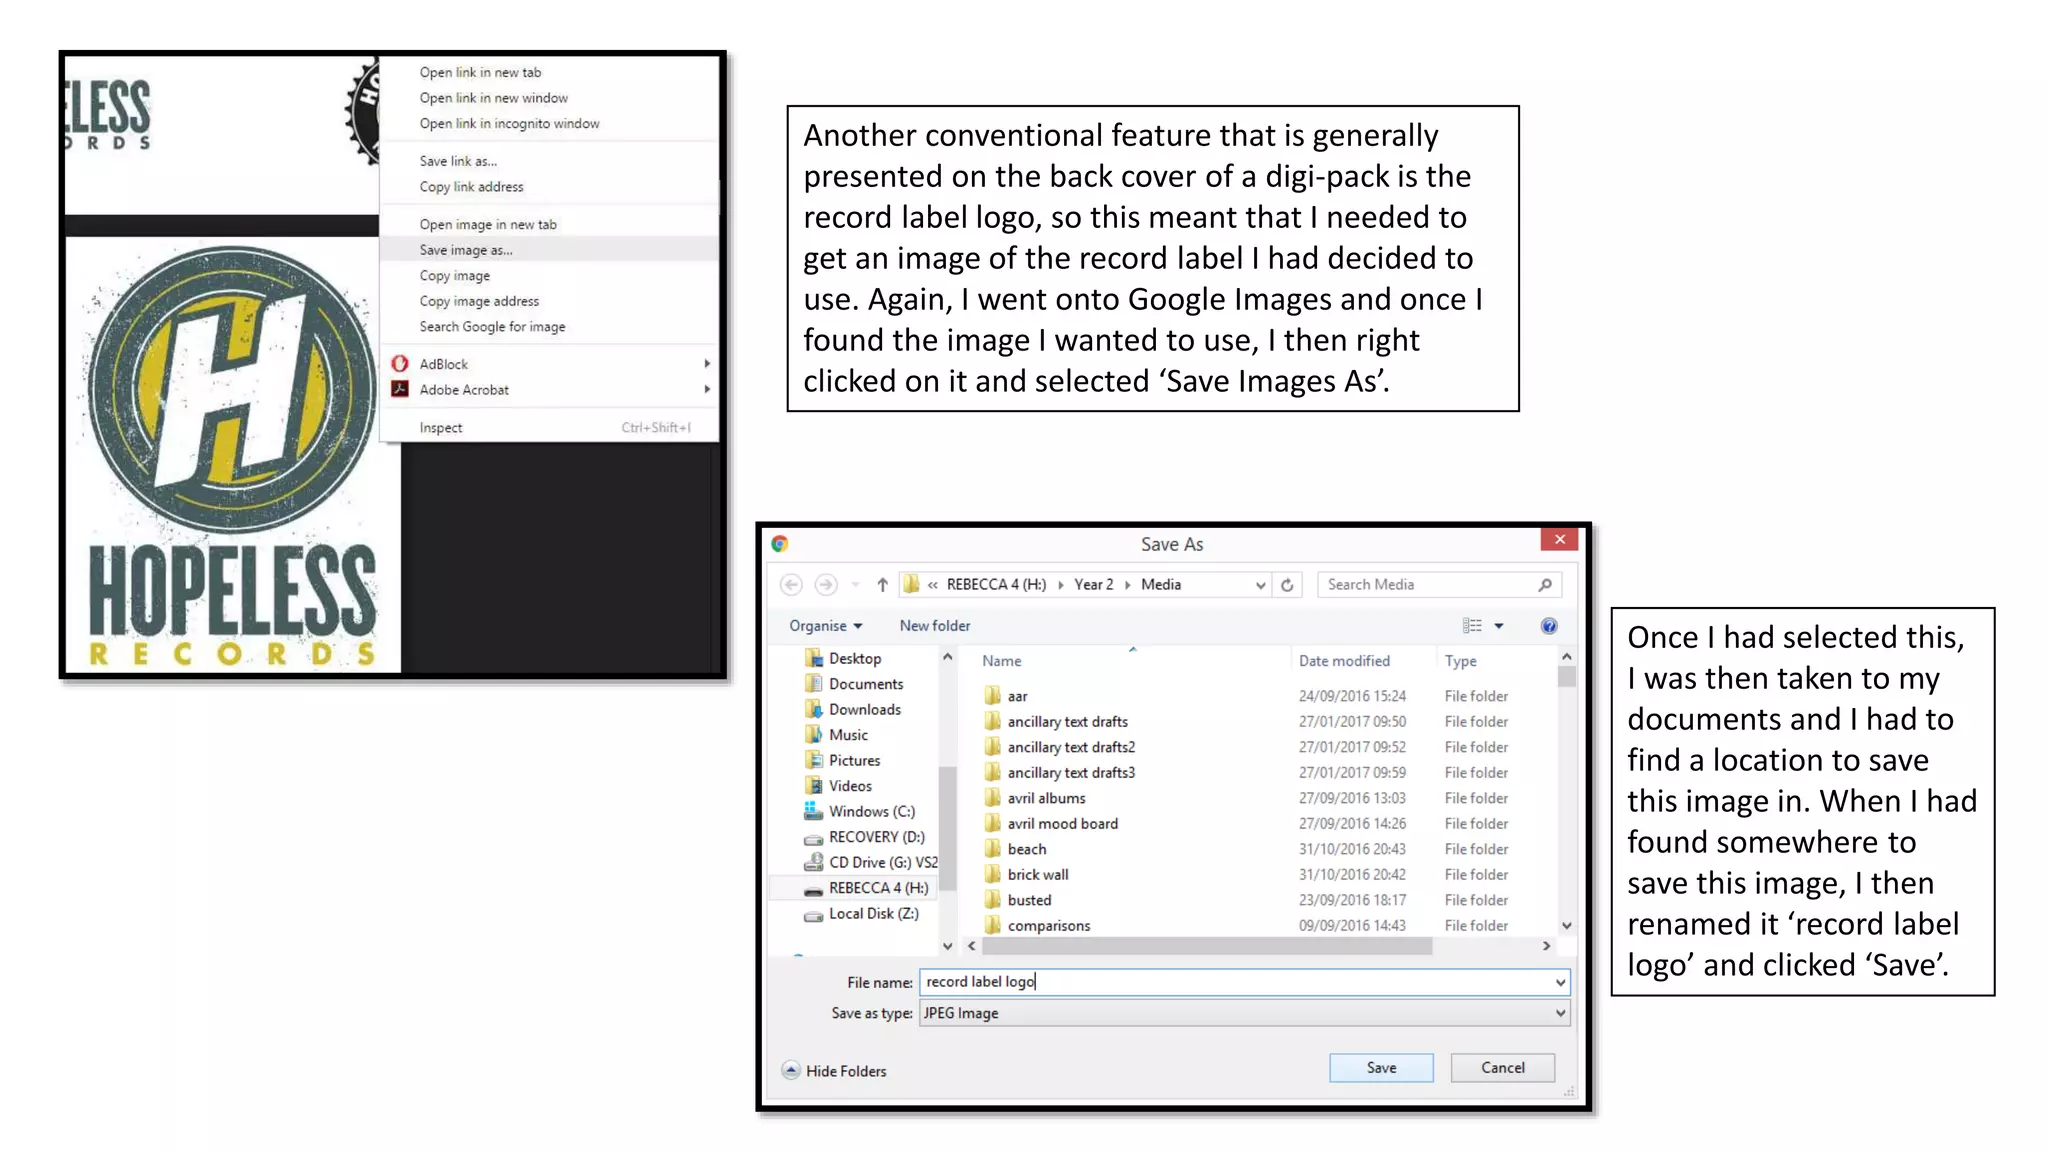
Task: Expand the Organise dropdown menu
Action: click(825, 626)
